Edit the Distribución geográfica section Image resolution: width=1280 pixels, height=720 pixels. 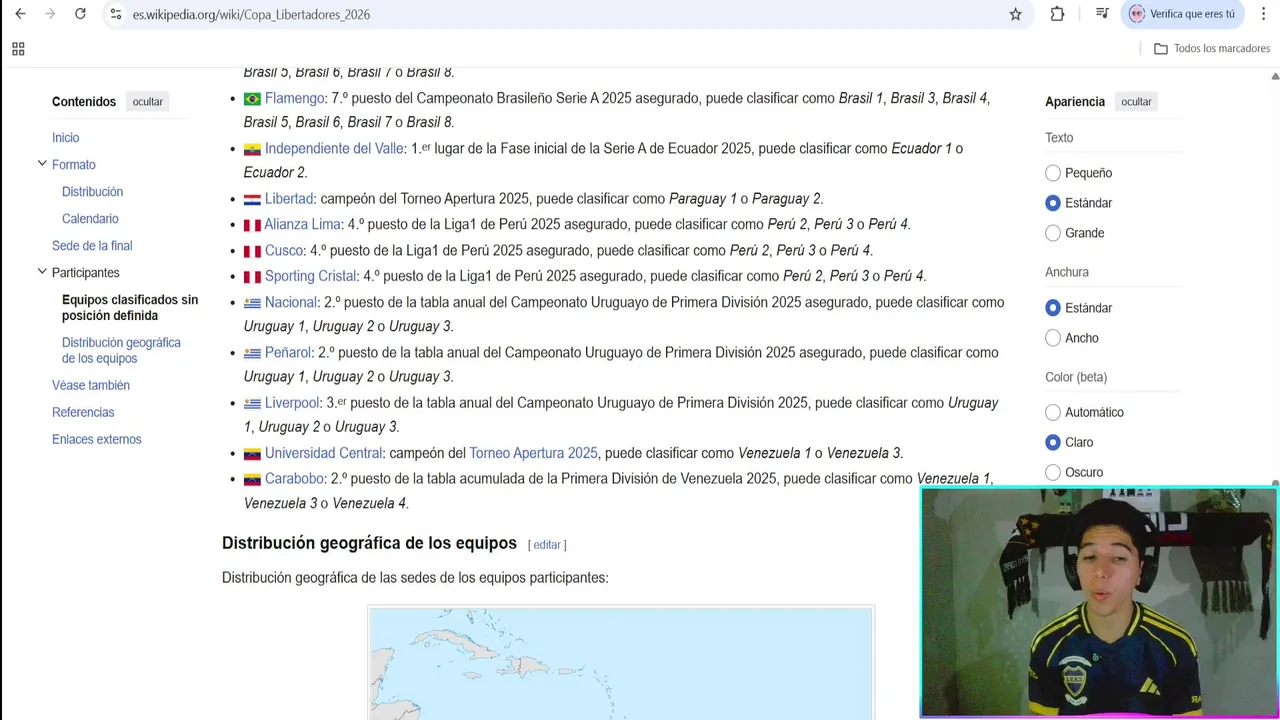point(547,545)
